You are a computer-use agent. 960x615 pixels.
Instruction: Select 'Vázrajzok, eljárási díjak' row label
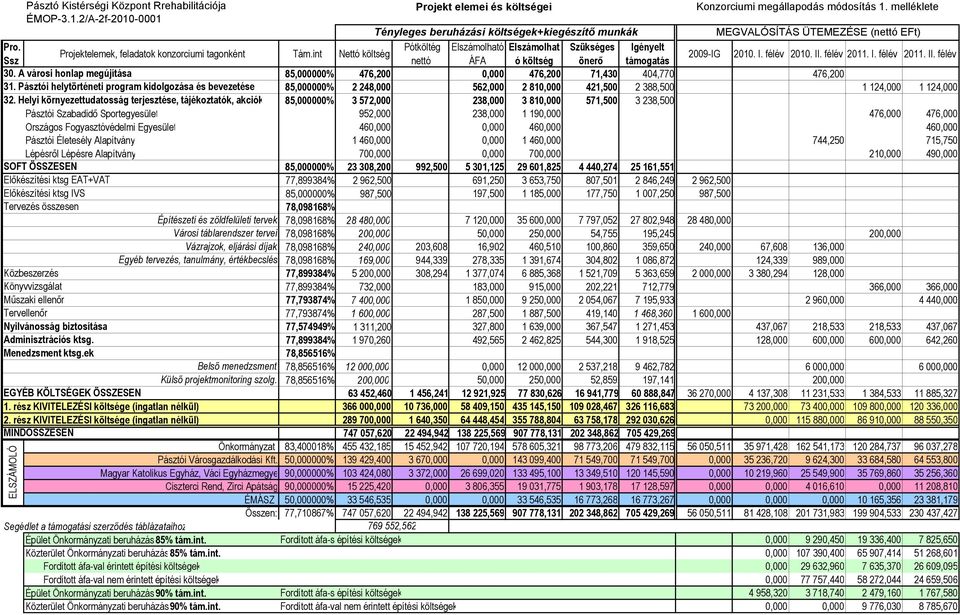[231, 247]
